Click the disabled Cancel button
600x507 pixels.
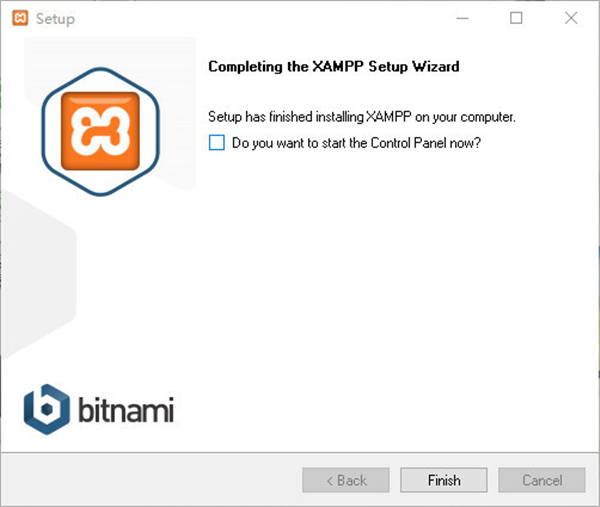point(542,480)
